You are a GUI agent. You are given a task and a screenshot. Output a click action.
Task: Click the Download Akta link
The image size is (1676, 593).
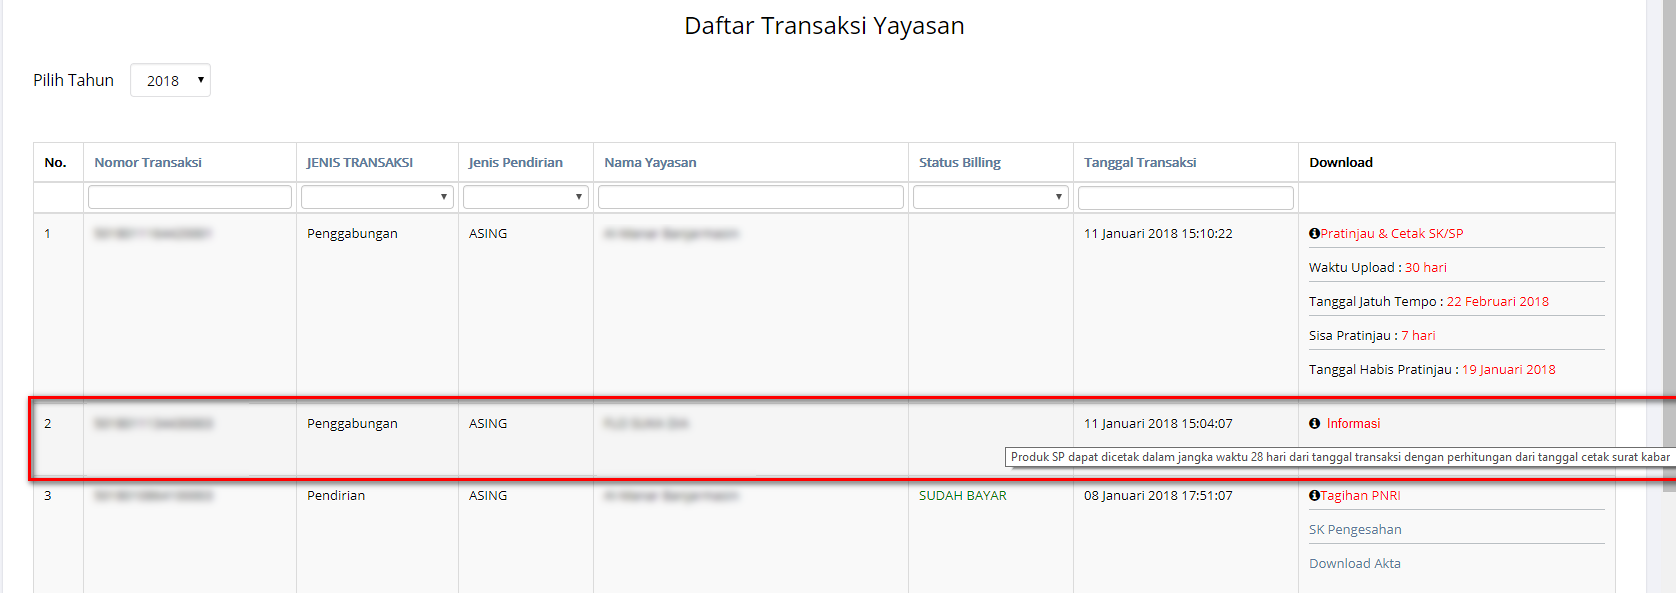(1355, 564)
